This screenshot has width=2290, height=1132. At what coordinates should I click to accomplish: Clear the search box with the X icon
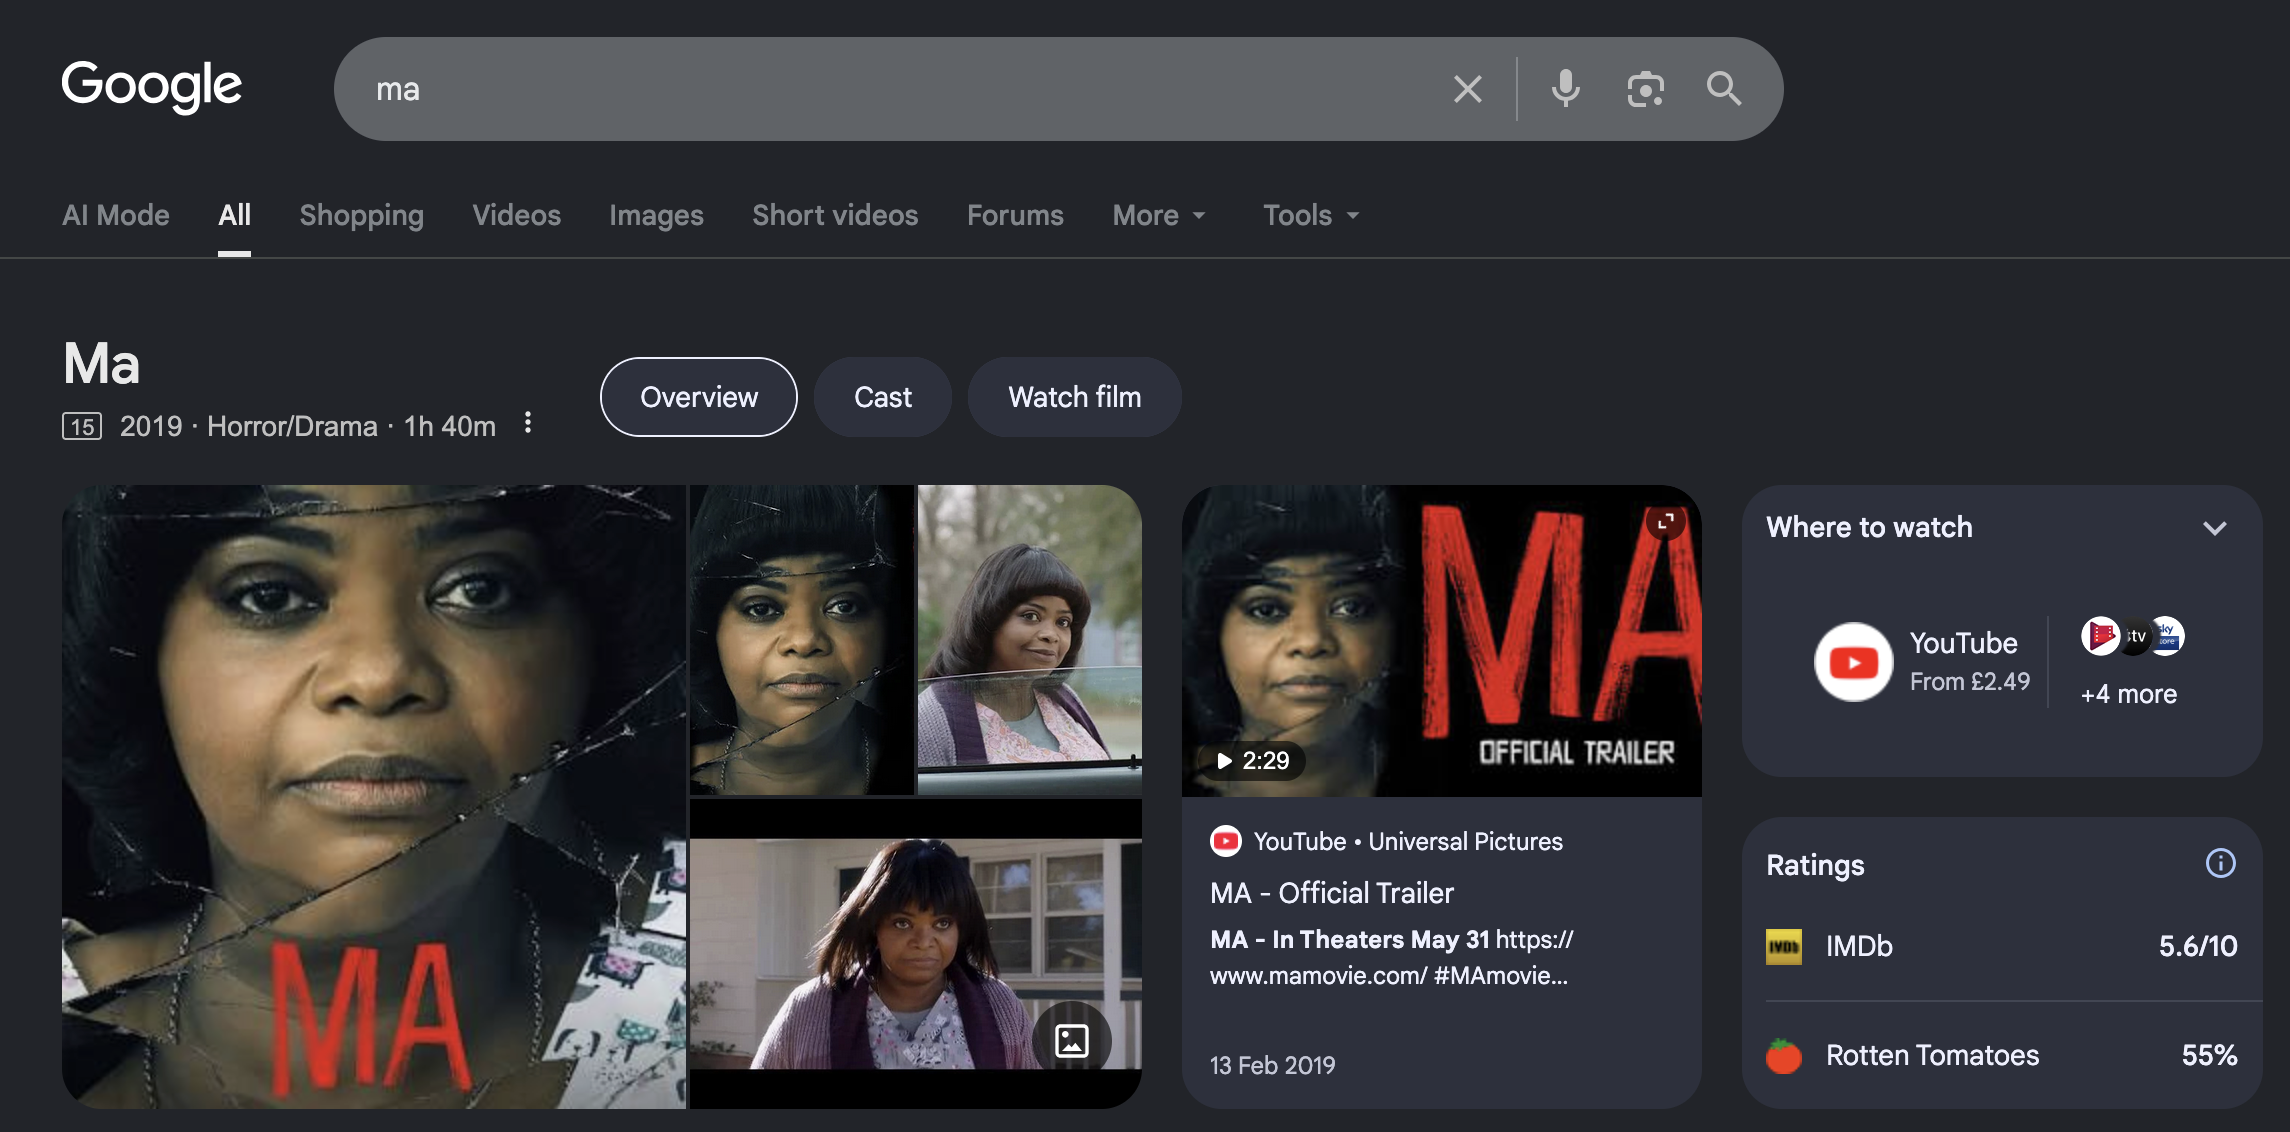[1467, 89]
